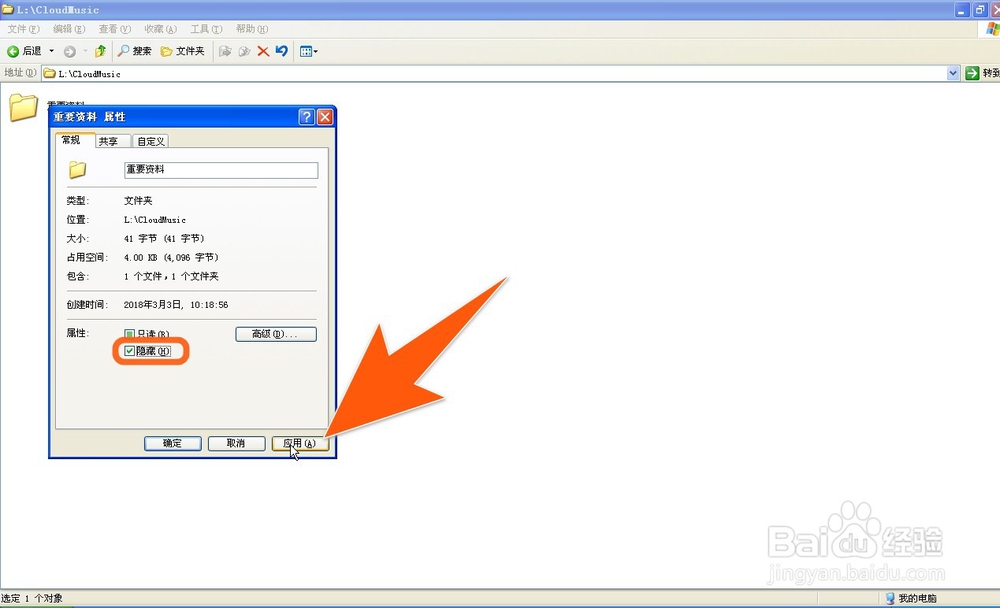The image size is (1000, 608).
Task: Click the 确定 button
Action: 172,443
